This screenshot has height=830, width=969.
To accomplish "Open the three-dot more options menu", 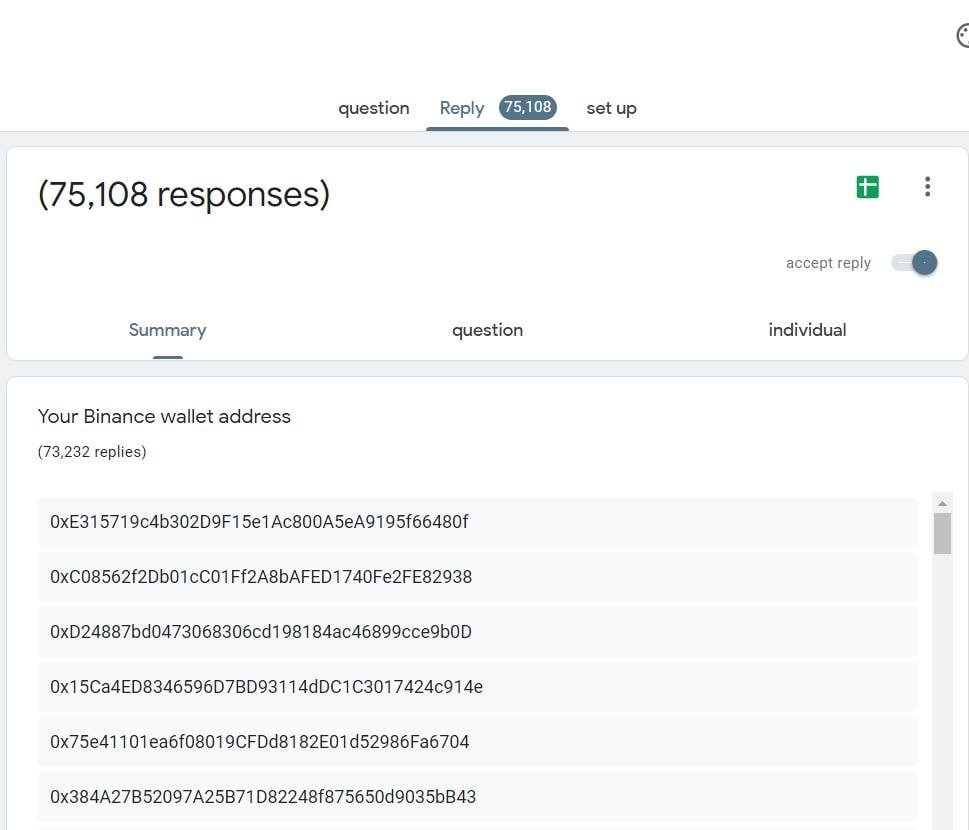I will (927, 187).
